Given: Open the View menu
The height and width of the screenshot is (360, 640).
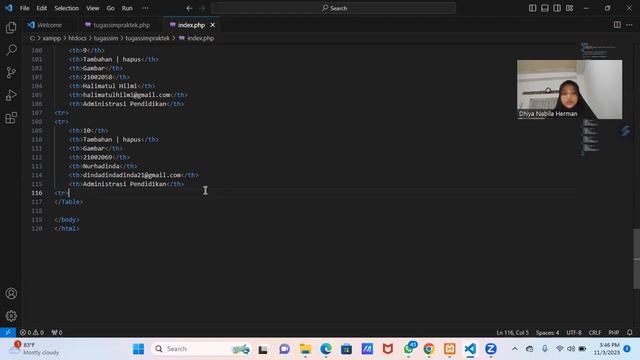Looking at the screenshot, I should [93, 8].
